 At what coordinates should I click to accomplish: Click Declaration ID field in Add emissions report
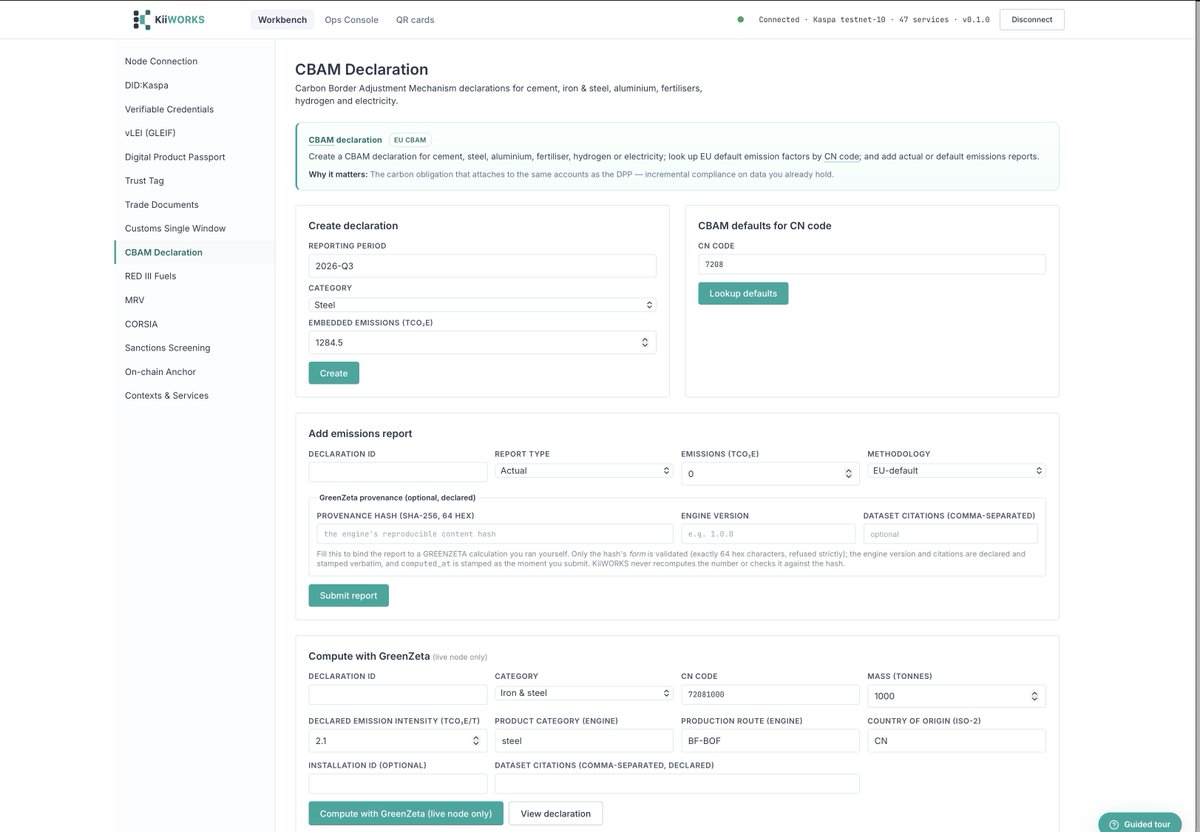[398, 473]
